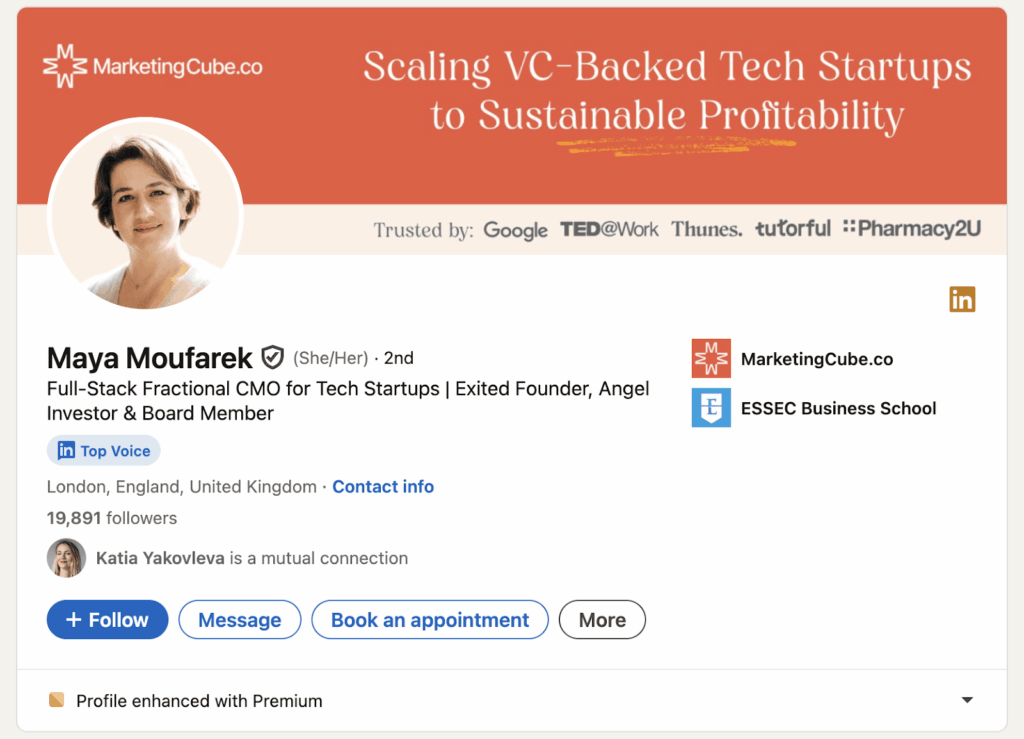Screen dimensions: 1024x739
Task: Open the MarketingCube.co company link
Action: coord(817,359)
